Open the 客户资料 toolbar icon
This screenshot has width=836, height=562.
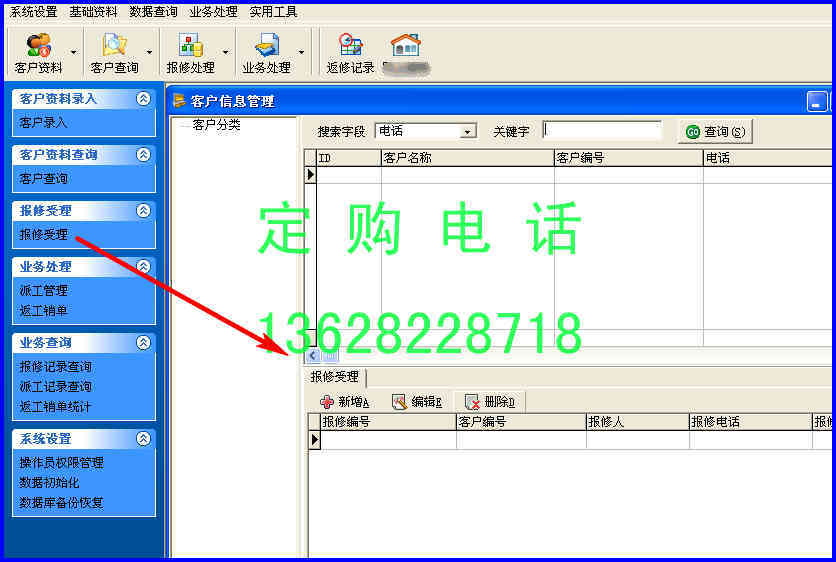tap(38, 52)
